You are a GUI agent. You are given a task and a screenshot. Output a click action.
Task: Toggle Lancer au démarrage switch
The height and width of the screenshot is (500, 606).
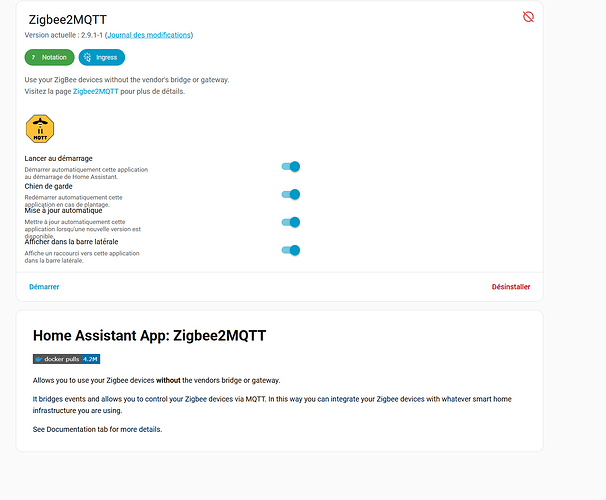coord(291,167)
